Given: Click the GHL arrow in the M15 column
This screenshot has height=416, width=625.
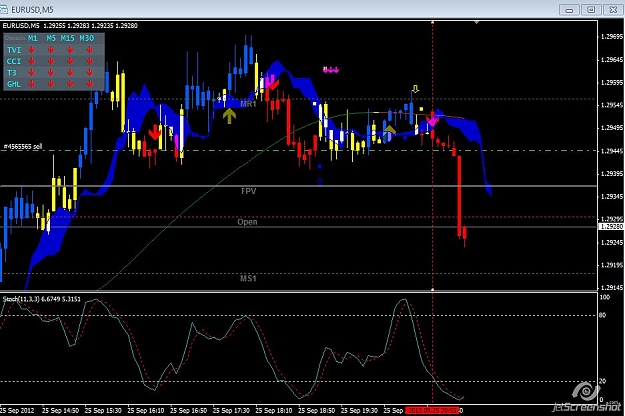Looking at the screenshot, I should tap(70, 84).
